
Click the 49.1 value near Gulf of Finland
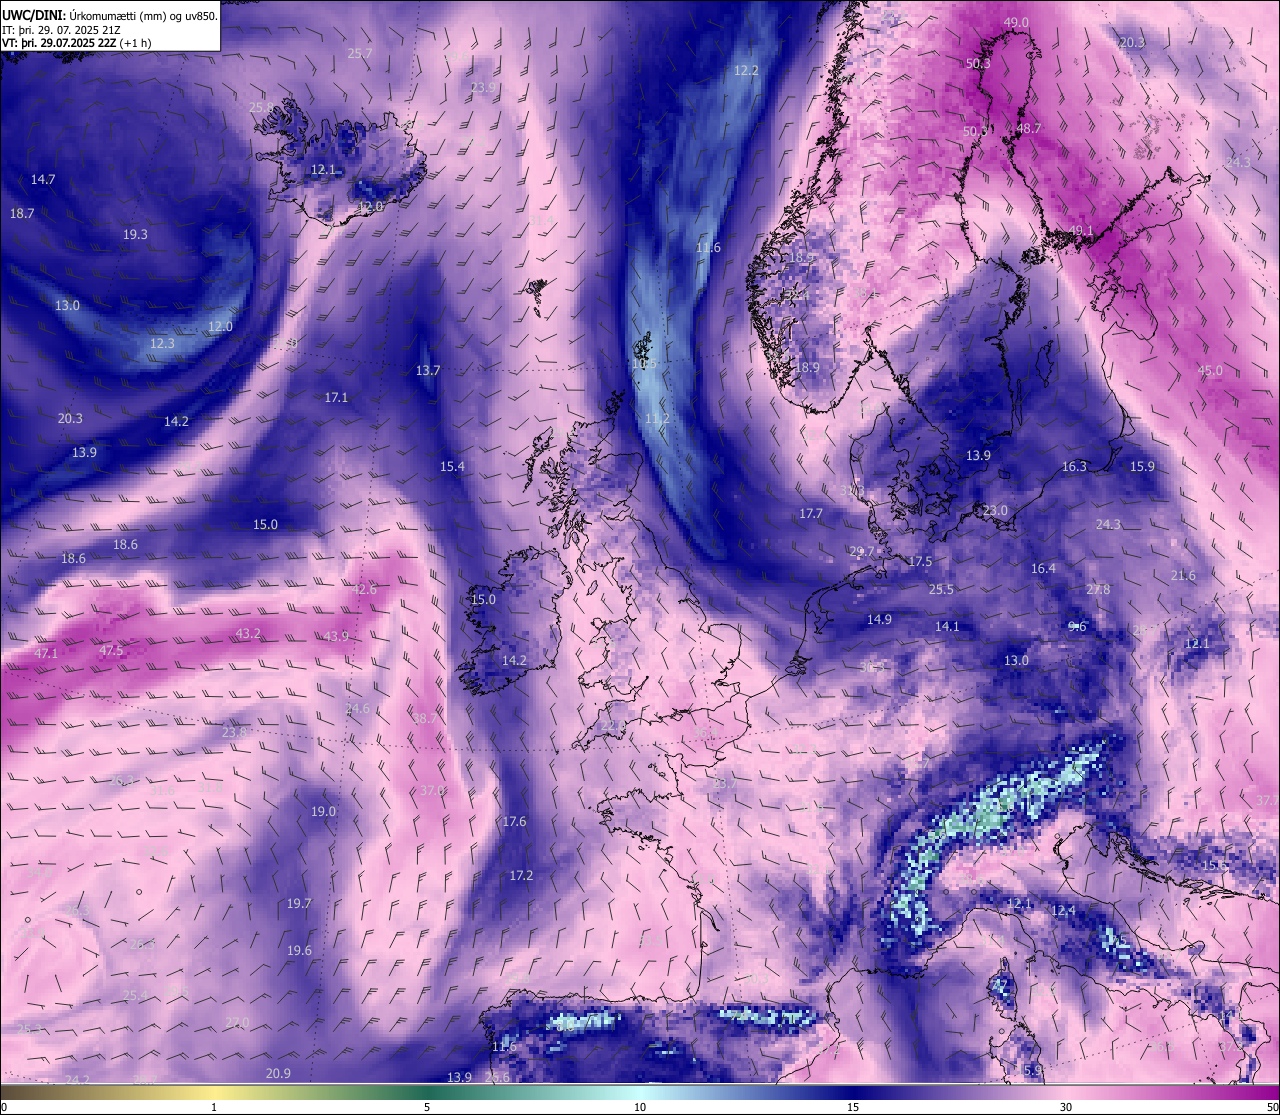pos(1081,231)
